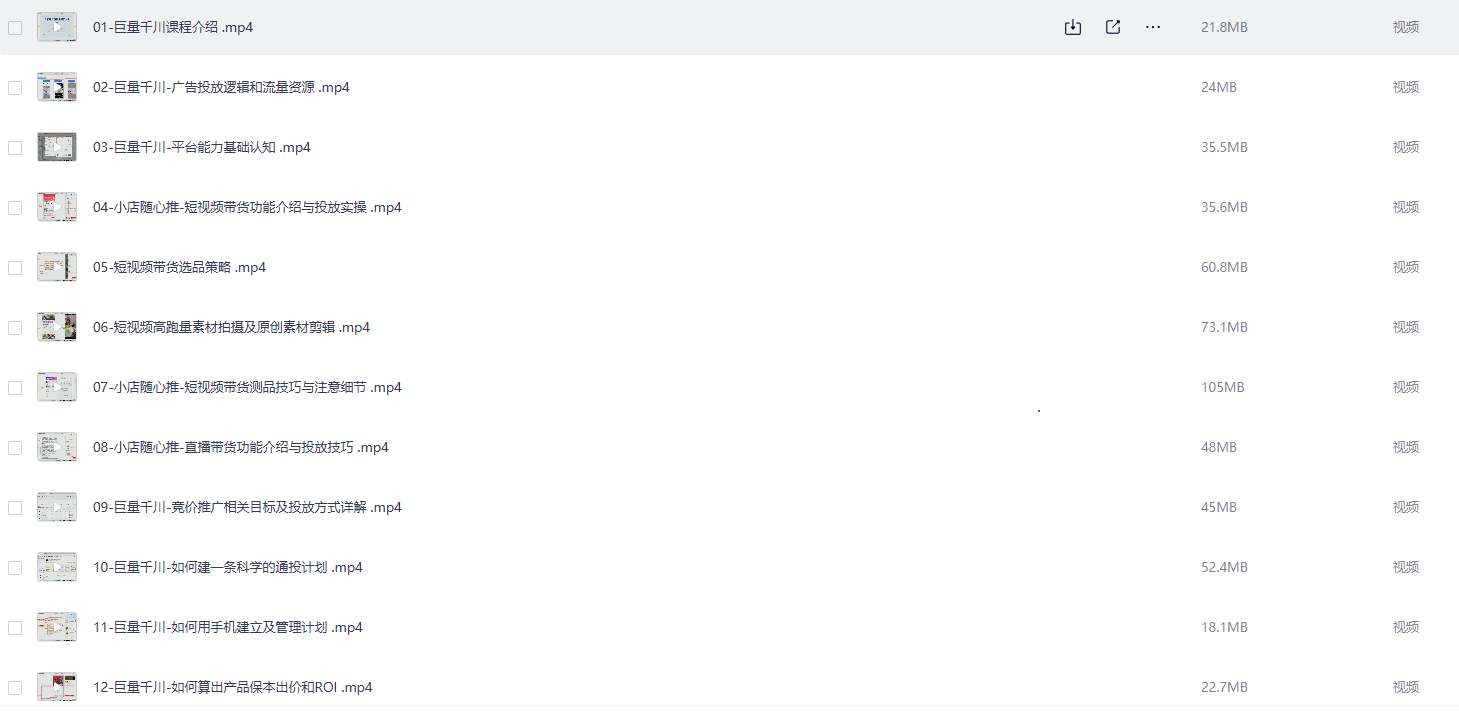
Task: Check the box for 01-巨量千川课程介绍.mp4
Action: [x=15, y=28]
